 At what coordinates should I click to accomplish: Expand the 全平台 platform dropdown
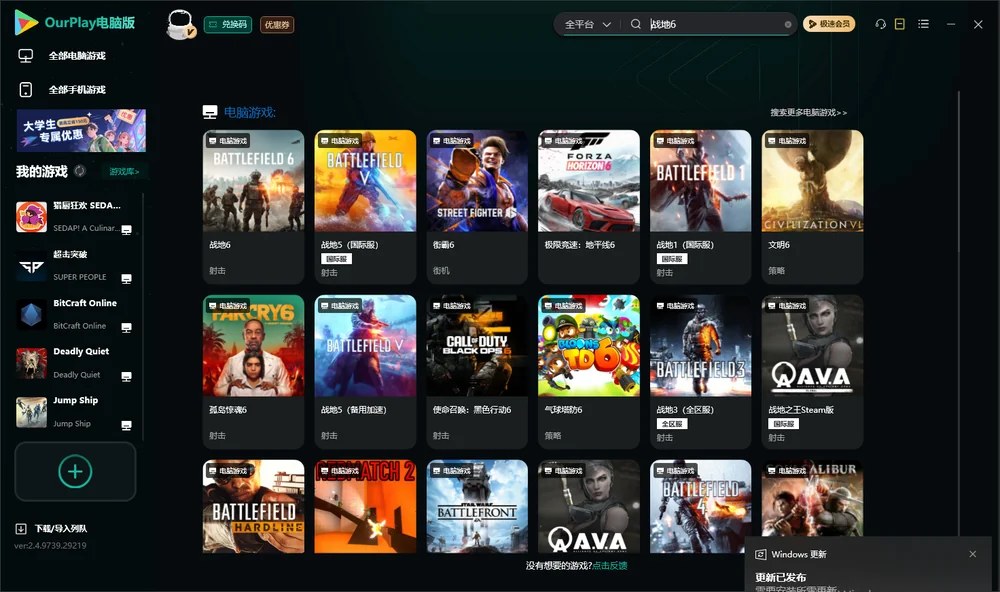coord(588,24)
